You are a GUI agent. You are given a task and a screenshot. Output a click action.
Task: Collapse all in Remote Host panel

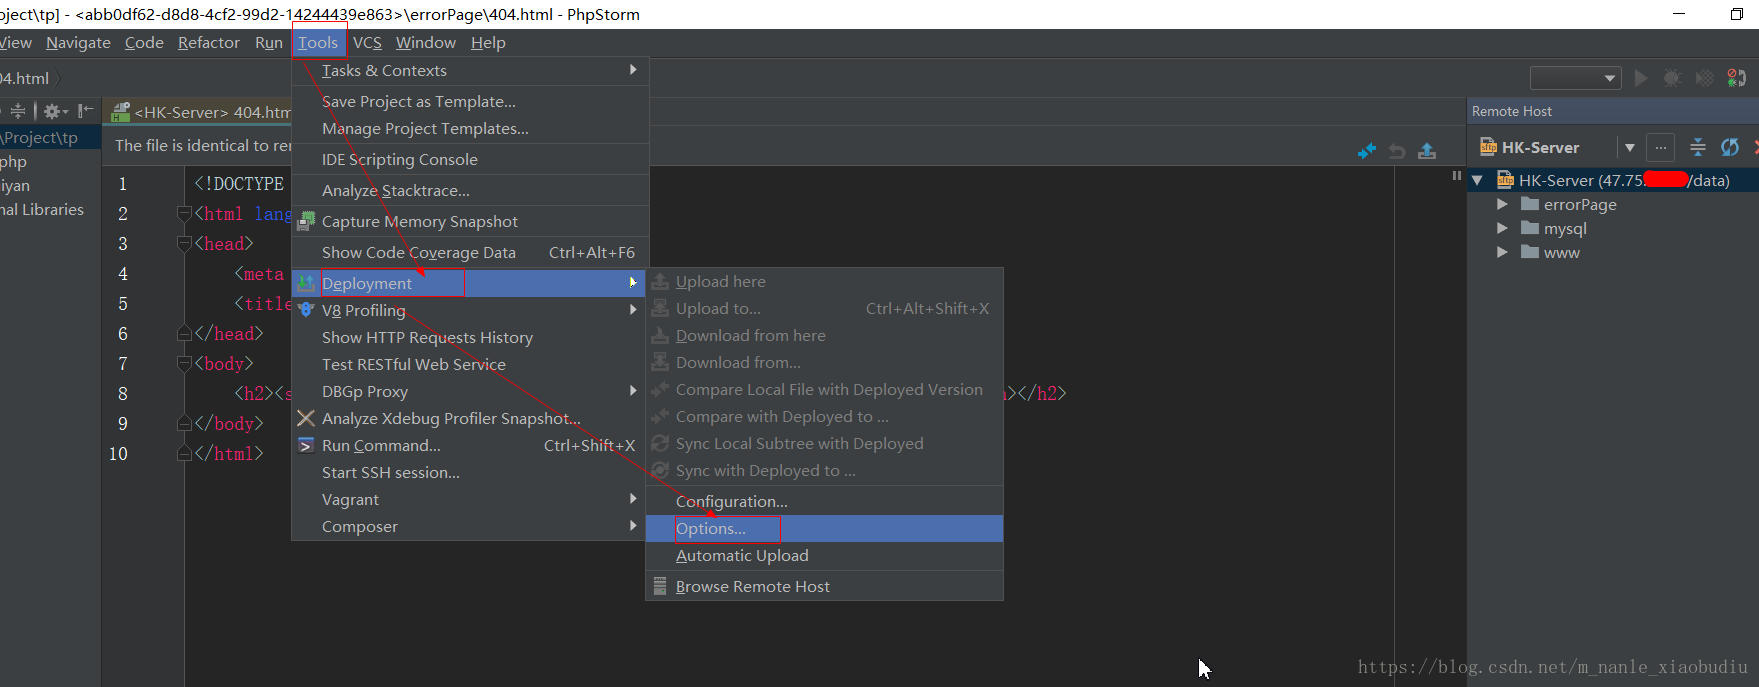coord(1698,148)
